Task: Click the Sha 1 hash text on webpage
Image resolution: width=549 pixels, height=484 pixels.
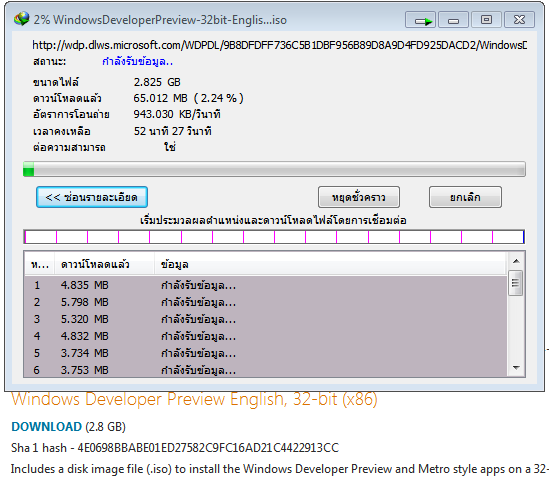Action: pyautogui.click(x=175, y=448)
